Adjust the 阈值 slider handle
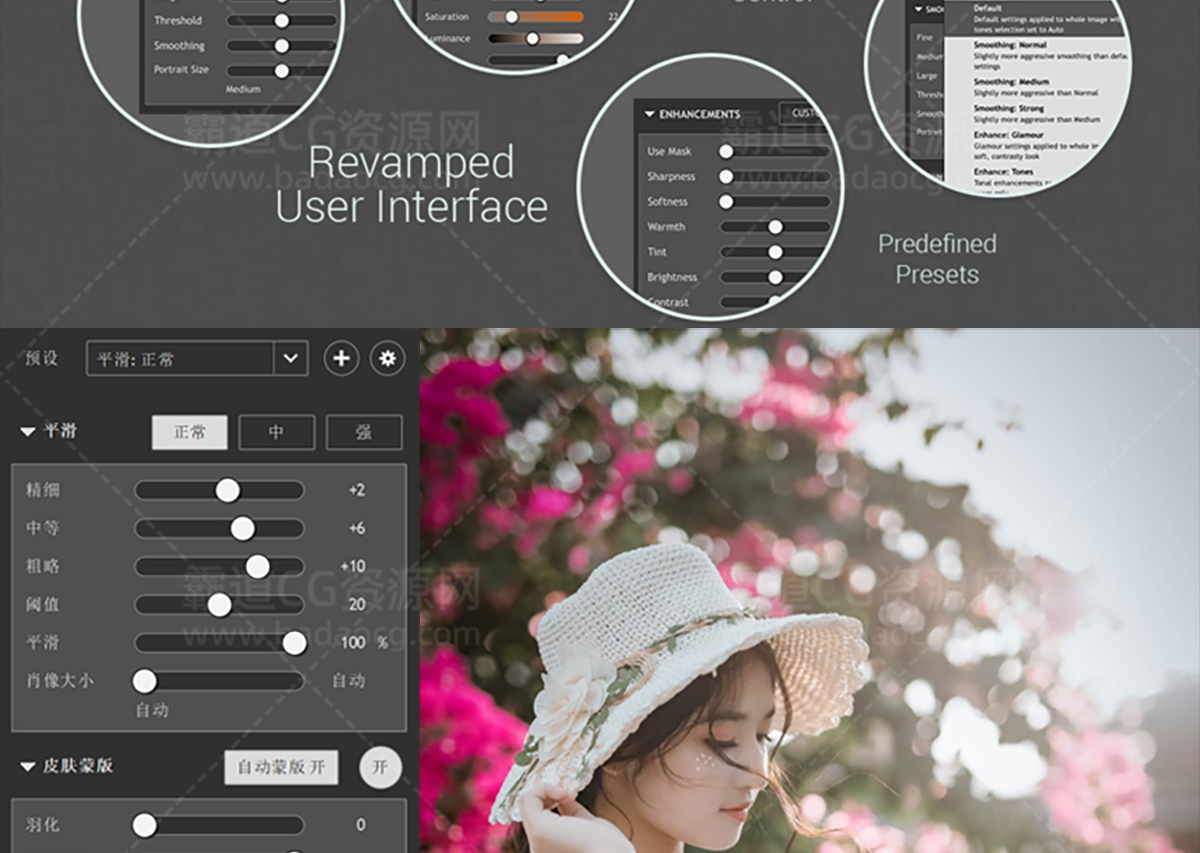1200x853 pixels. point(220,604)
